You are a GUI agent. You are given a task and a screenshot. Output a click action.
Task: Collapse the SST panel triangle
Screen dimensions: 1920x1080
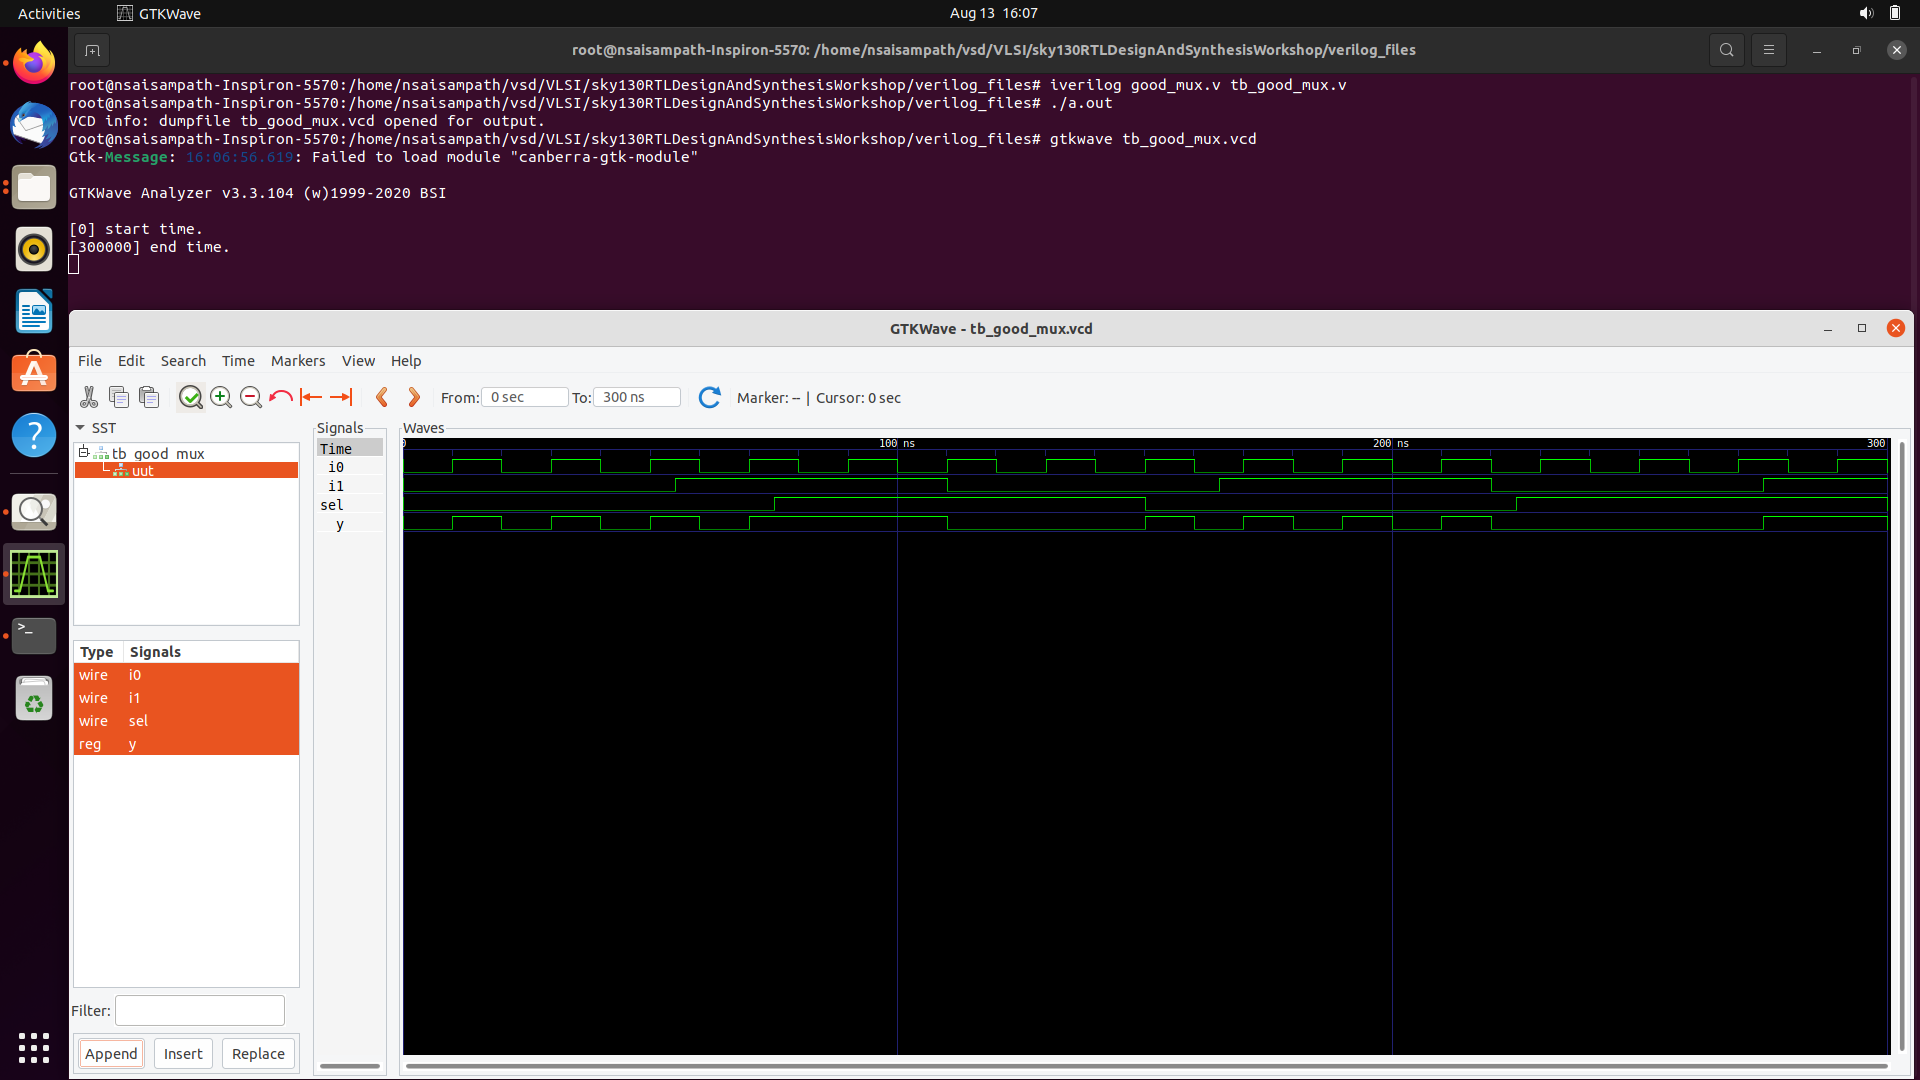pos(80,428)
